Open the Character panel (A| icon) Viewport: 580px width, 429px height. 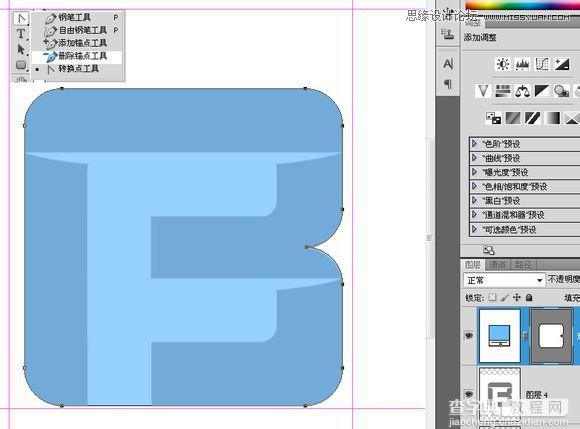(448, 64)
